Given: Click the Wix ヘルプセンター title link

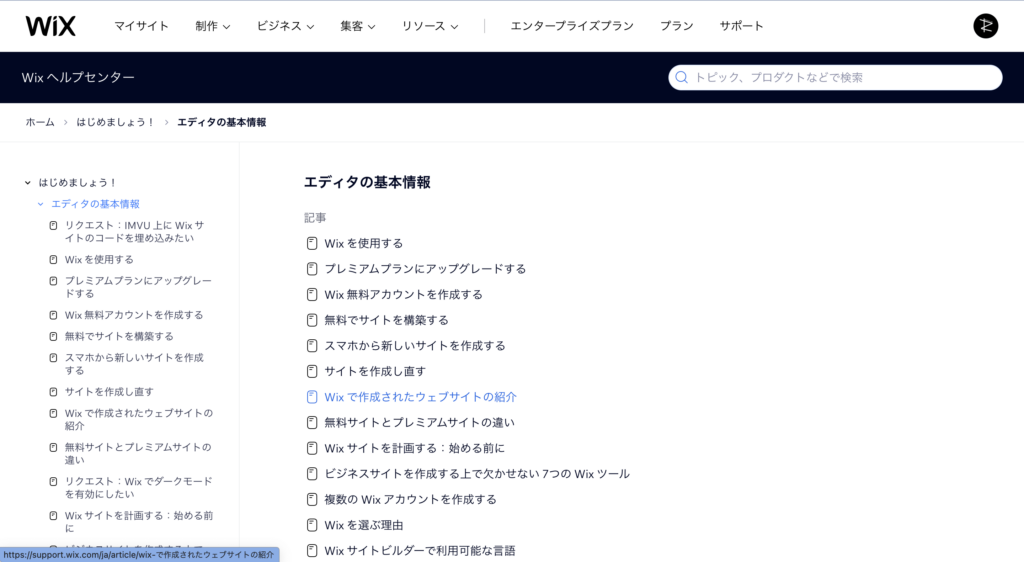Looking at the screenshot, I should pos(78,78).
